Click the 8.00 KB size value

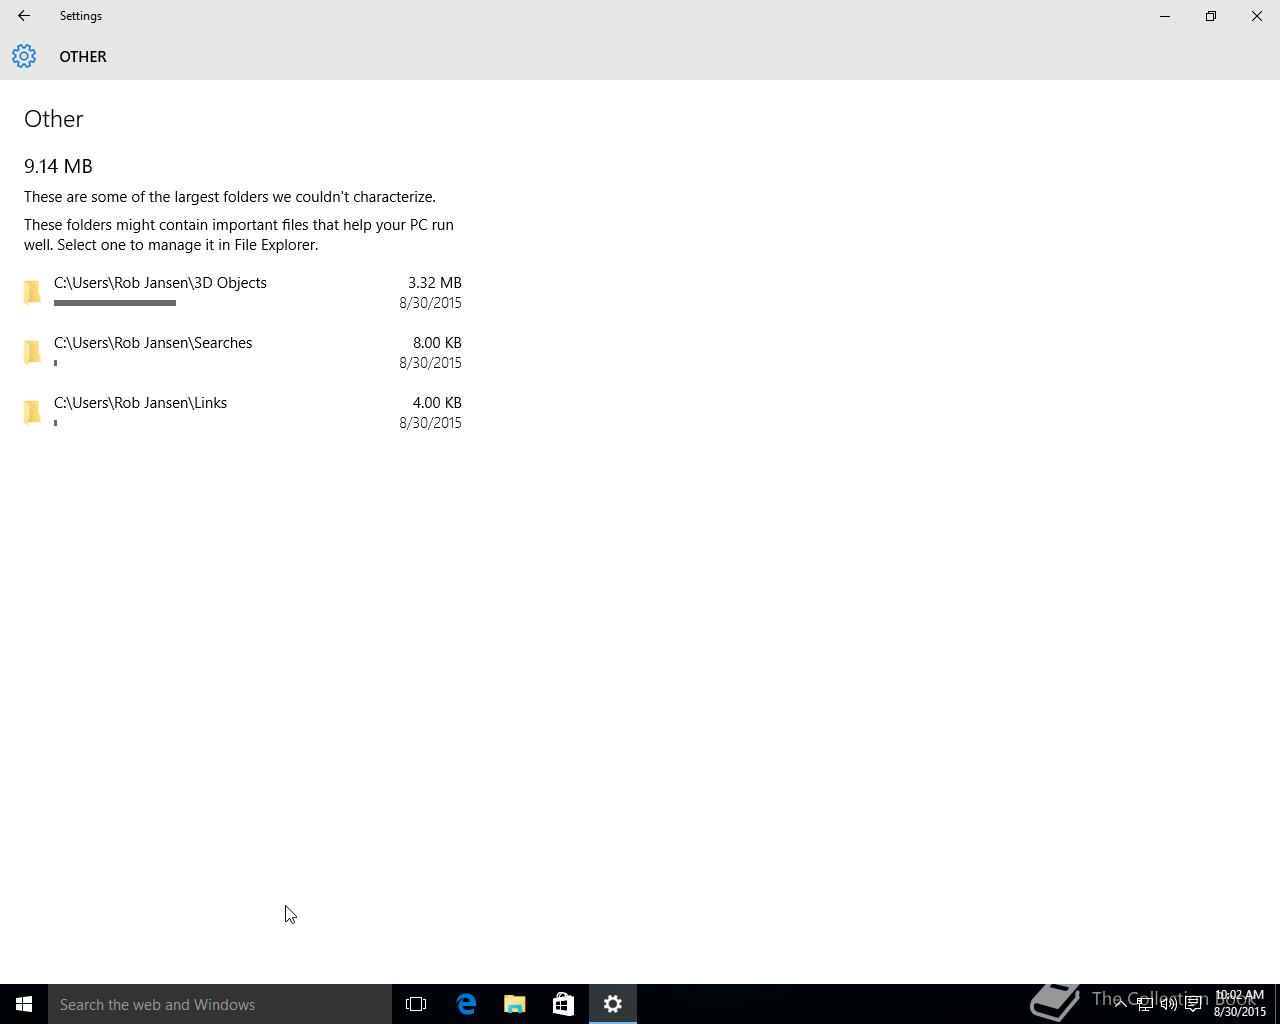[x=437, y=343]
